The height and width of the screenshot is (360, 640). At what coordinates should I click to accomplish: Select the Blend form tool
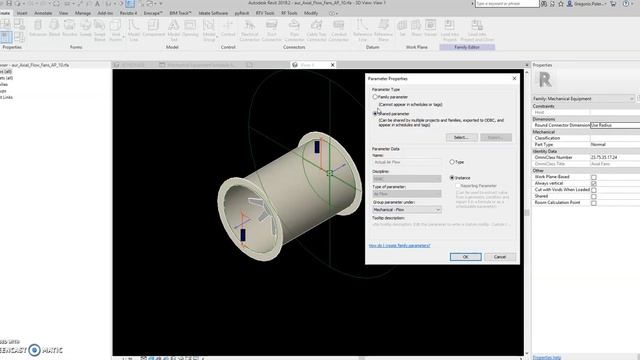pos(54,29)
